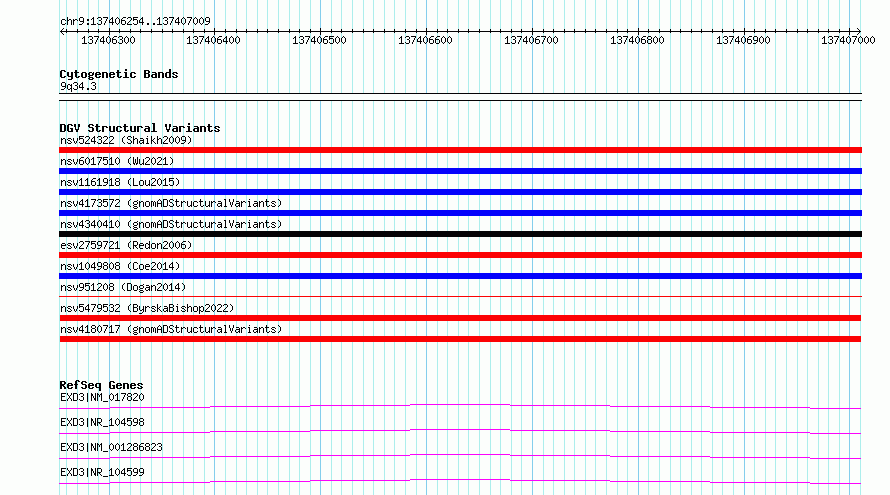Screen dimensions: 890x495
Task: Click the red bar for nsv5479532
Action: (x=460, y=318)
